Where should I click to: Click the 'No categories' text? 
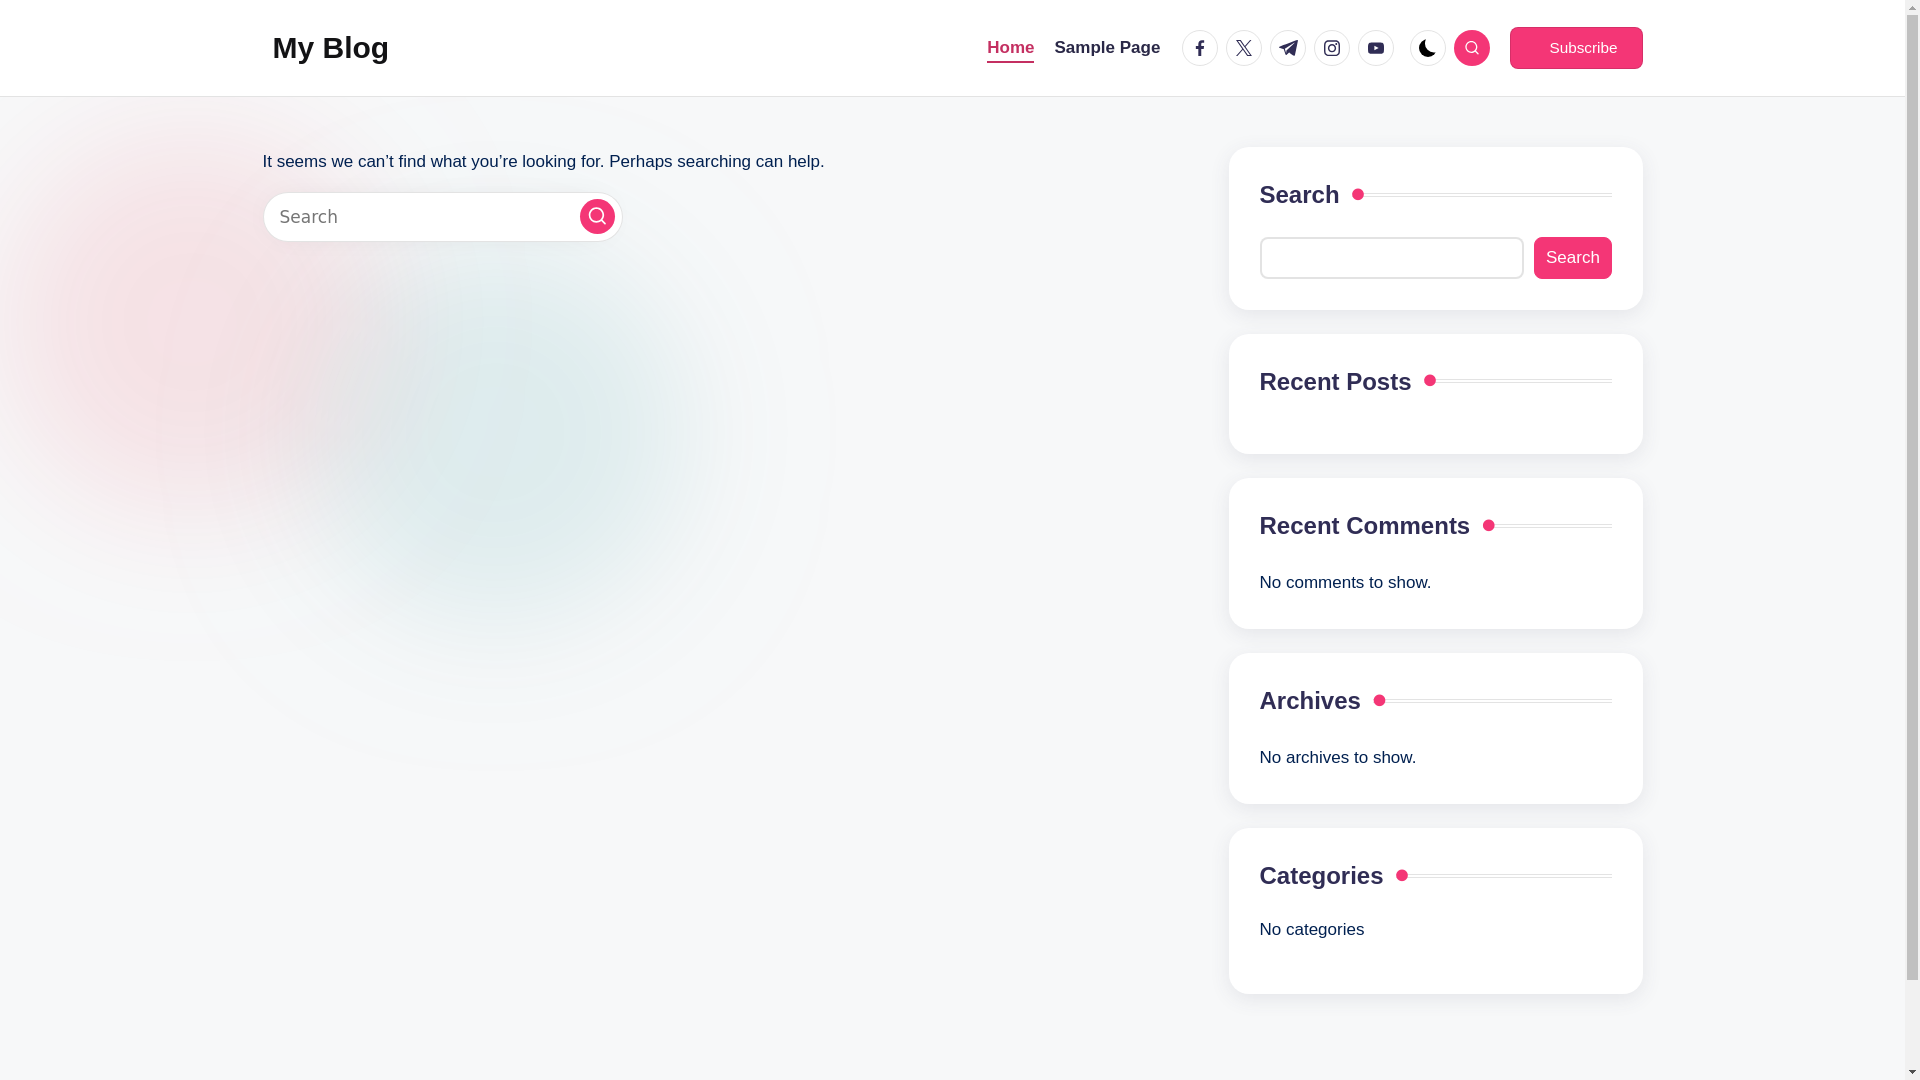1312,929
